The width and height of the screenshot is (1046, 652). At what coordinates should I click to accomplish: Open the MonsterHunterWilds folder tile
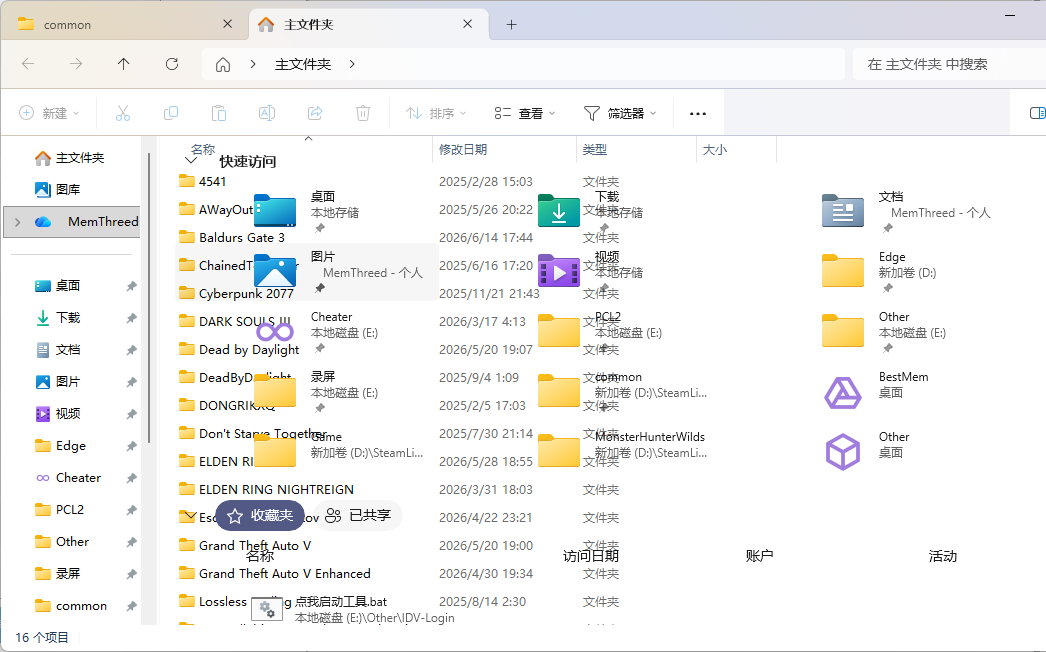559,451
